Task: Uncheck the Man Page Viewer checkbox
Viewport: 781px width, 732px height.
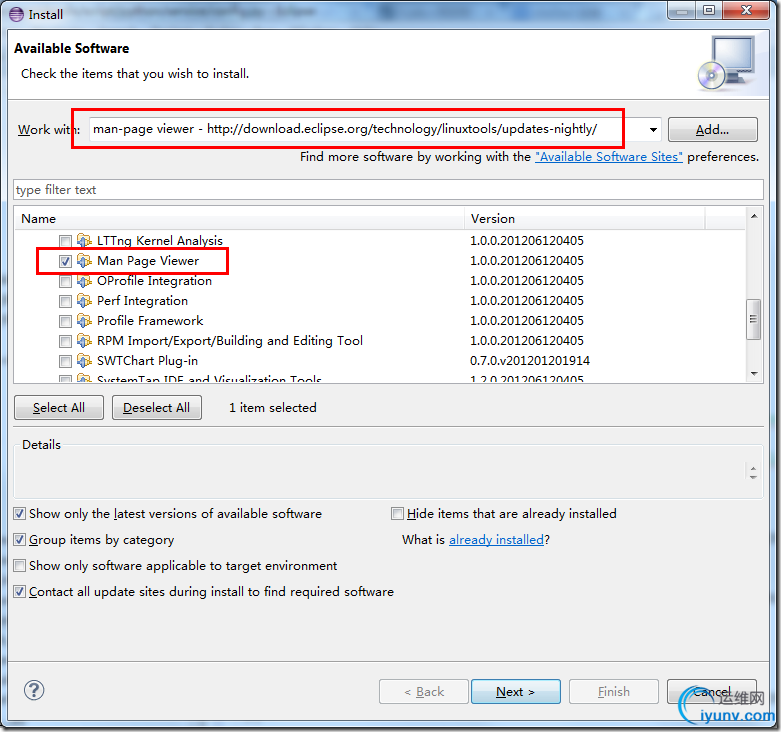Action: click(x=65, y=261)
